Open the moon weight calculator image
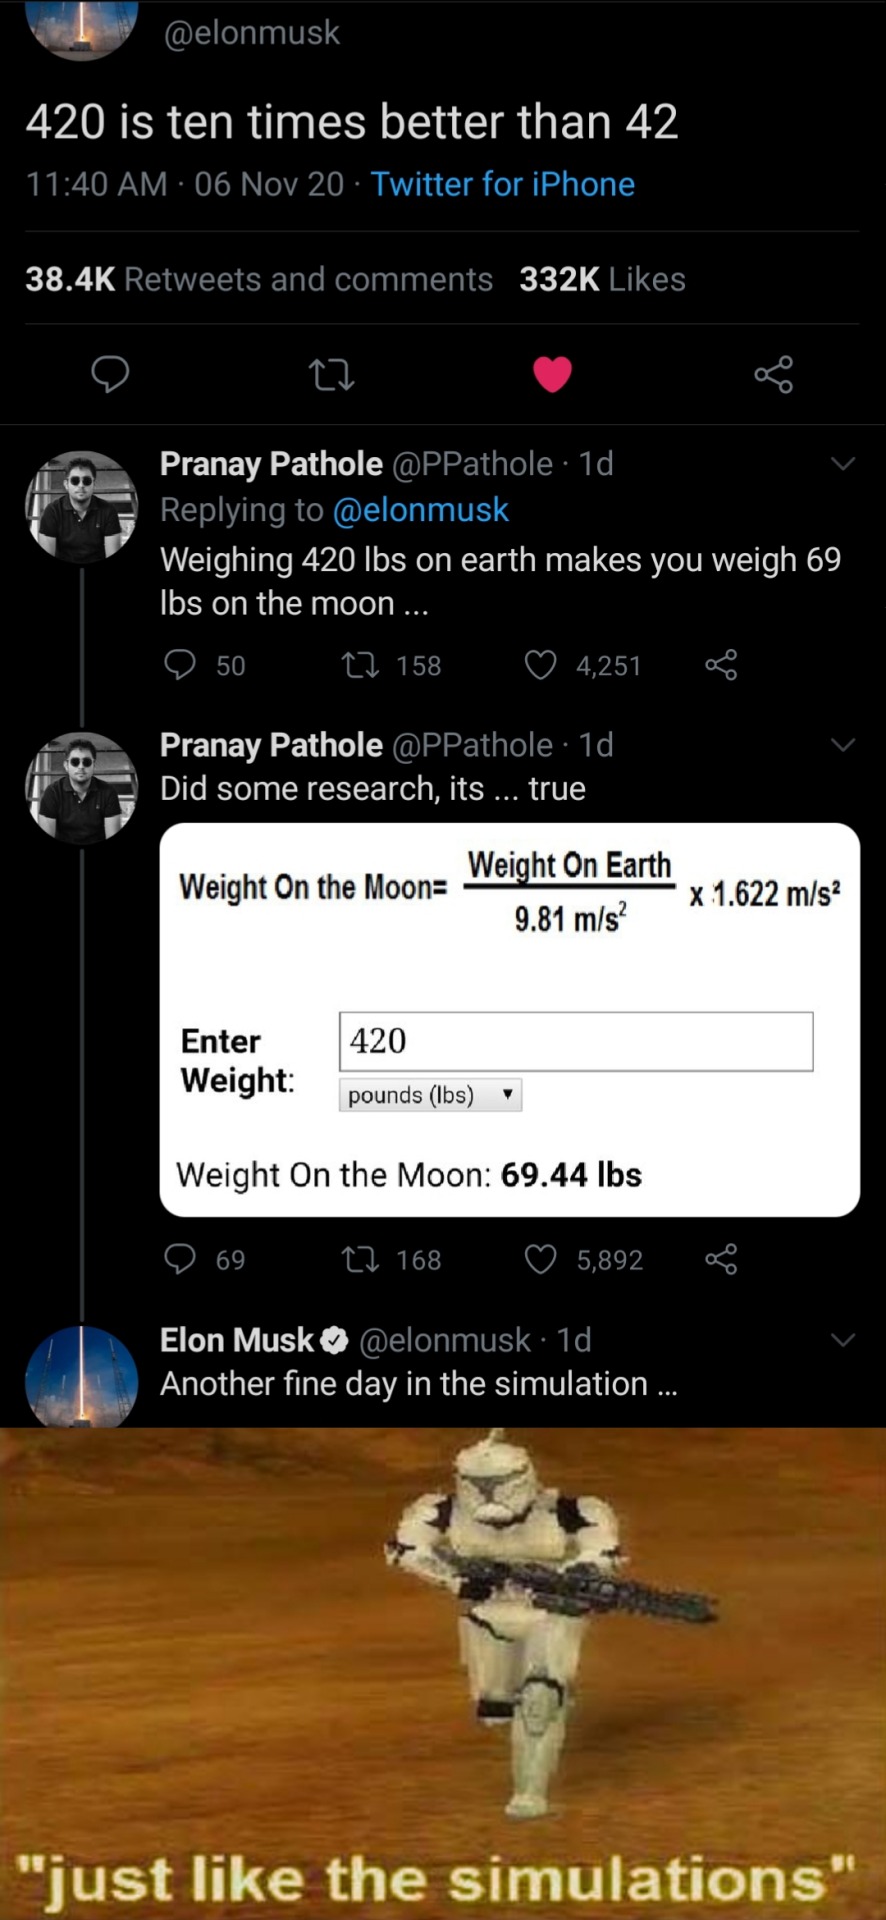The image size is (886, 1920). (x=509, y=1019)
